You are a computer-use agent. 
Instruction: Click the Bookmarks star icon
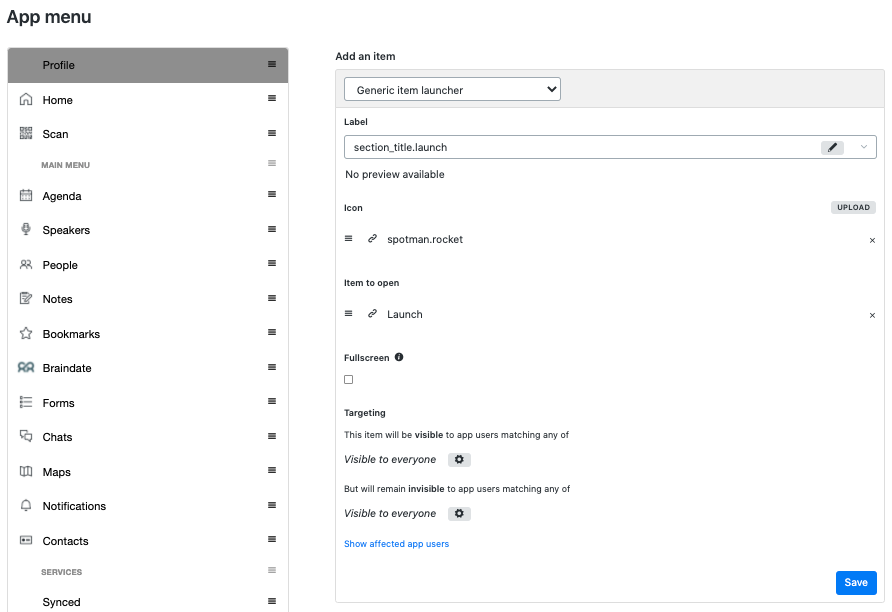pyautogui.click(x=26, y=333)
